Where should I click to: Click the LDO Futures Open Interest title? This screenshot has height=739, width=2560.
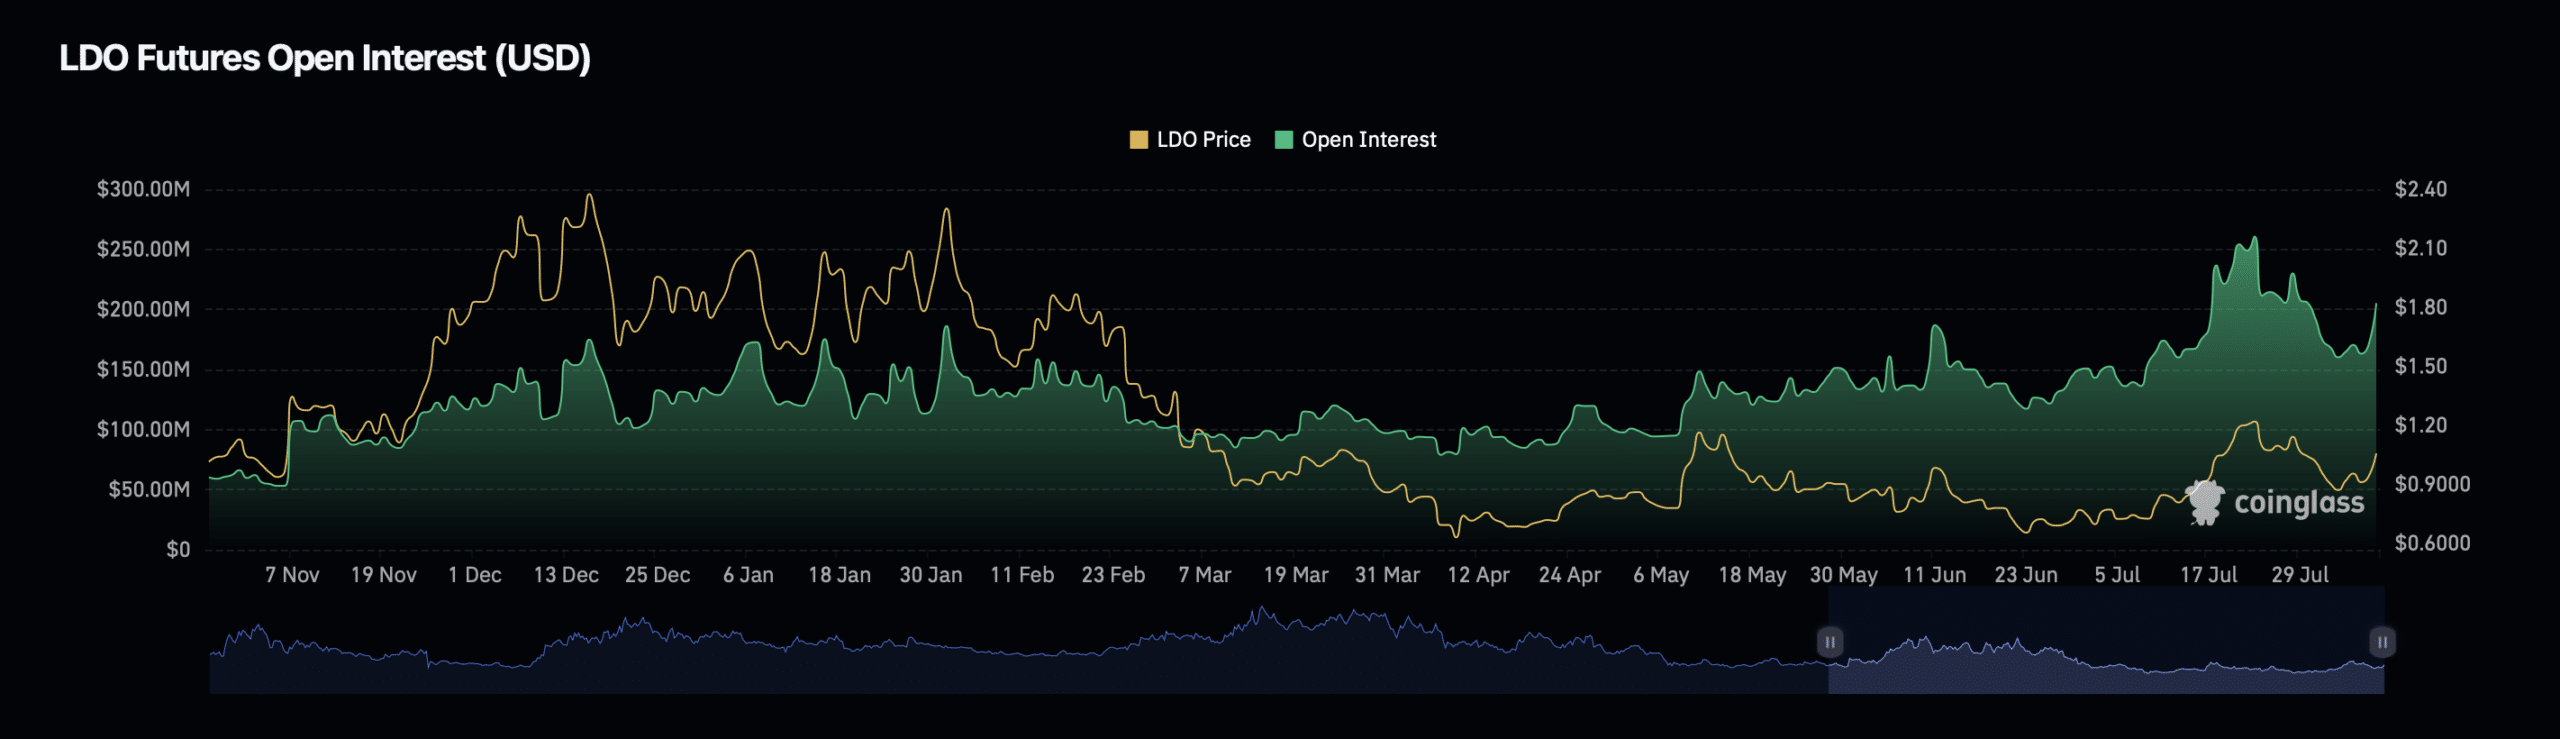pyautogui.click(x=325, y=58)
